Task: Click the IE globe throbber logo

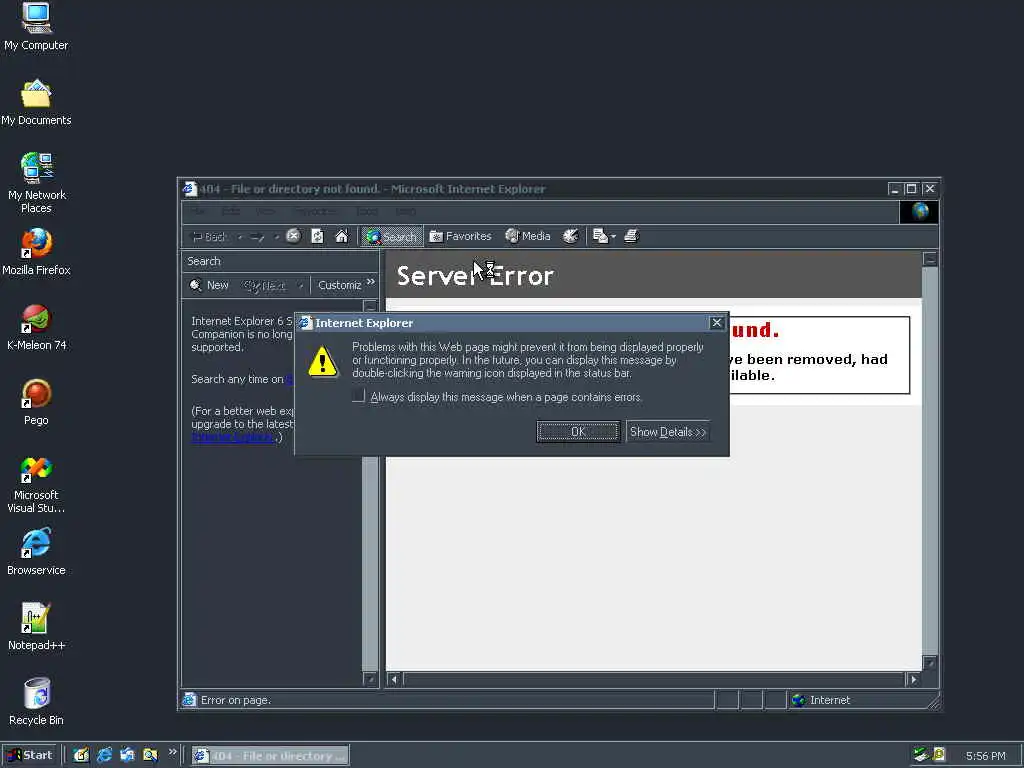Action: tap(920, 212)
